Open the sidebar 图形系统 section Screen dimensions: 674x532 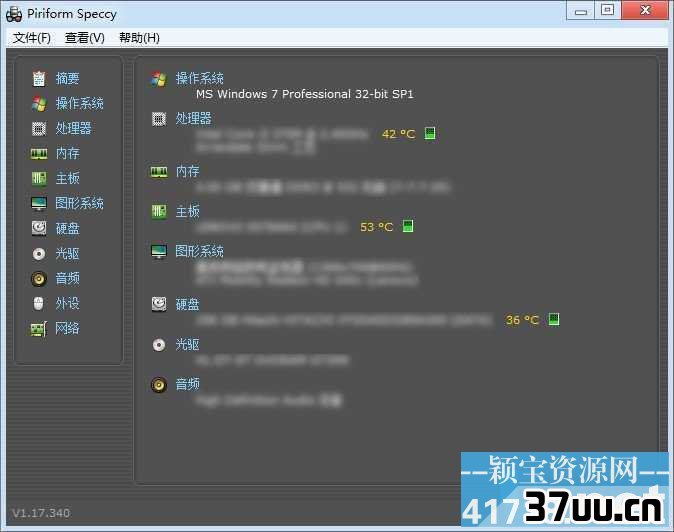point(80,203)
